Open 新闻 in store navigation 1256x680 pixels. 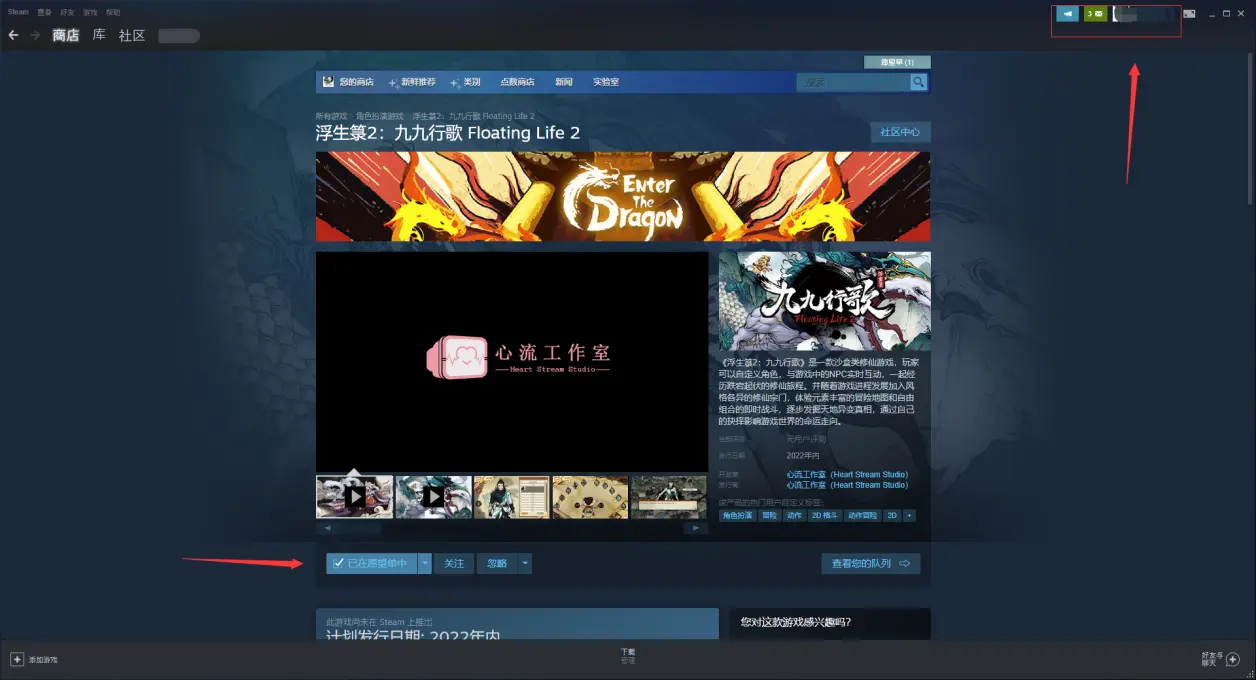(564, 82)
